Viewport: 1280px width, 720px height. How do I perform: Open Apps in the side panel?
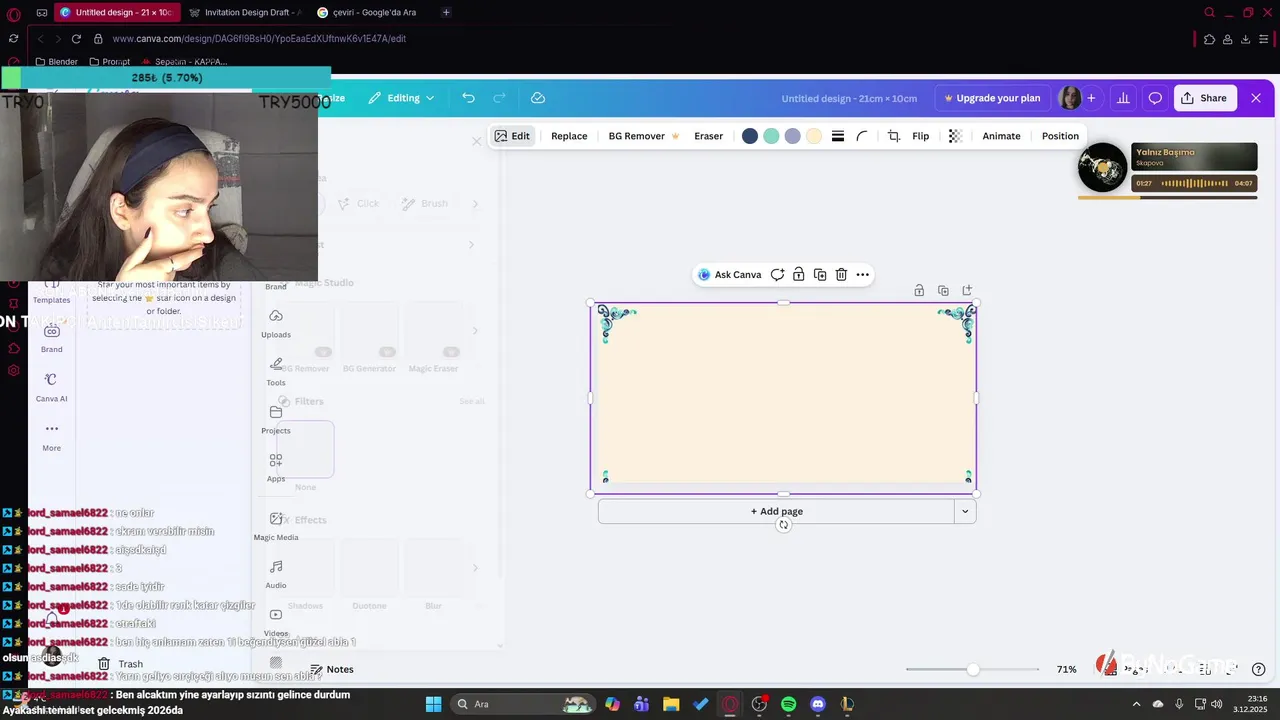pos(276,467)
